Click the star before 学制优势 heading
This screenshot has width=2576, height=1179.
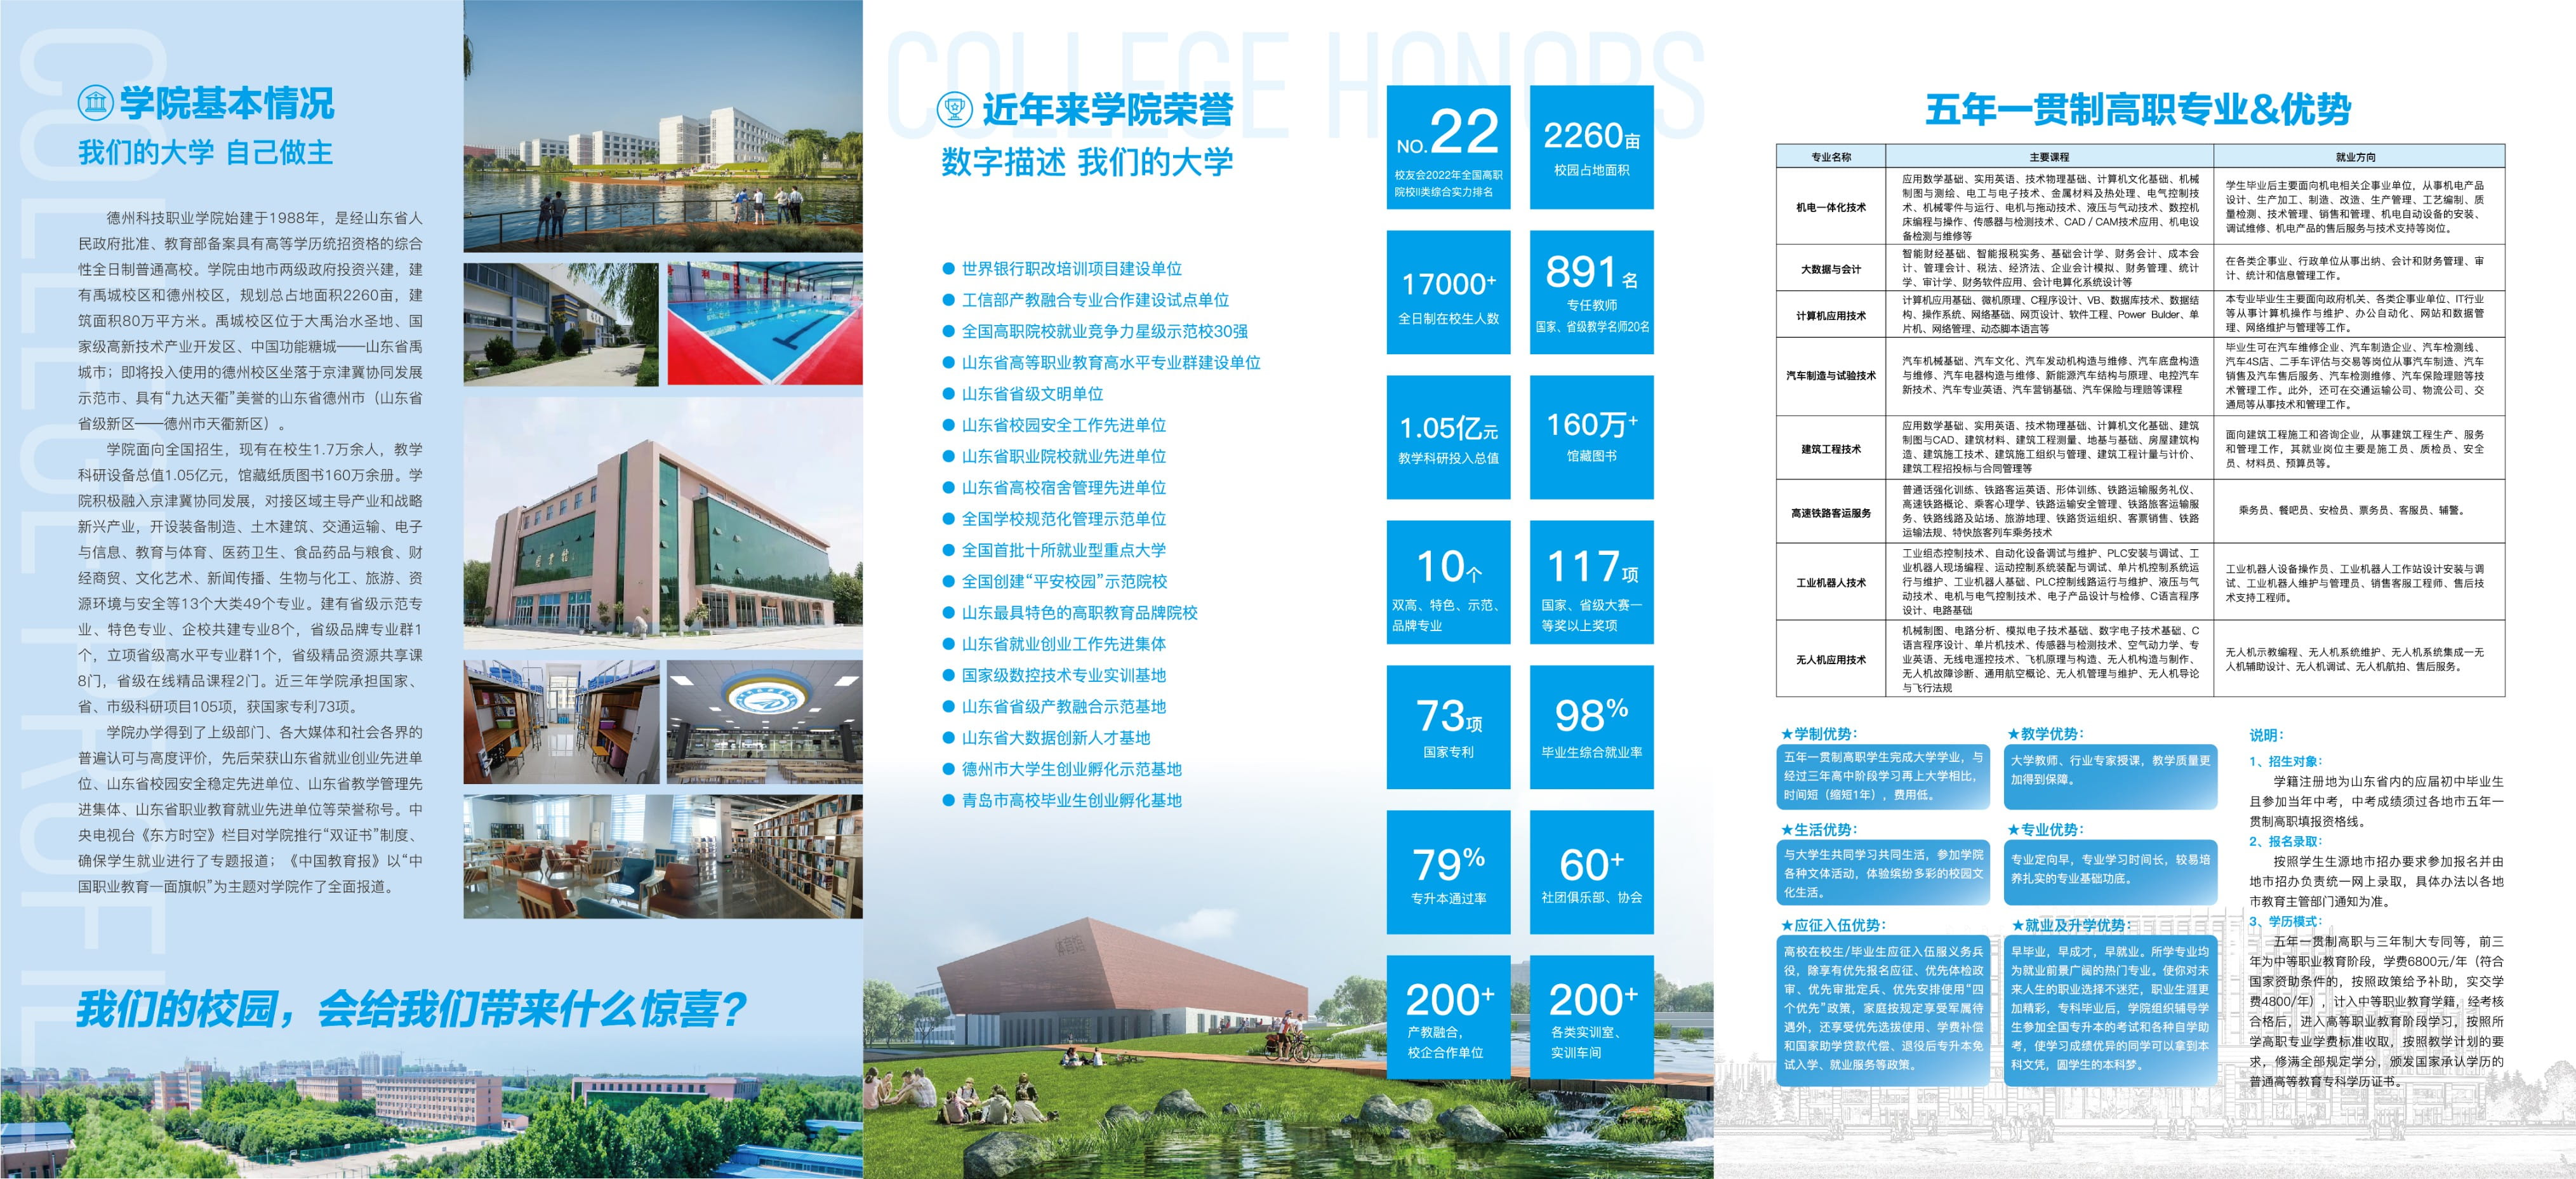tap(1786, 734)
